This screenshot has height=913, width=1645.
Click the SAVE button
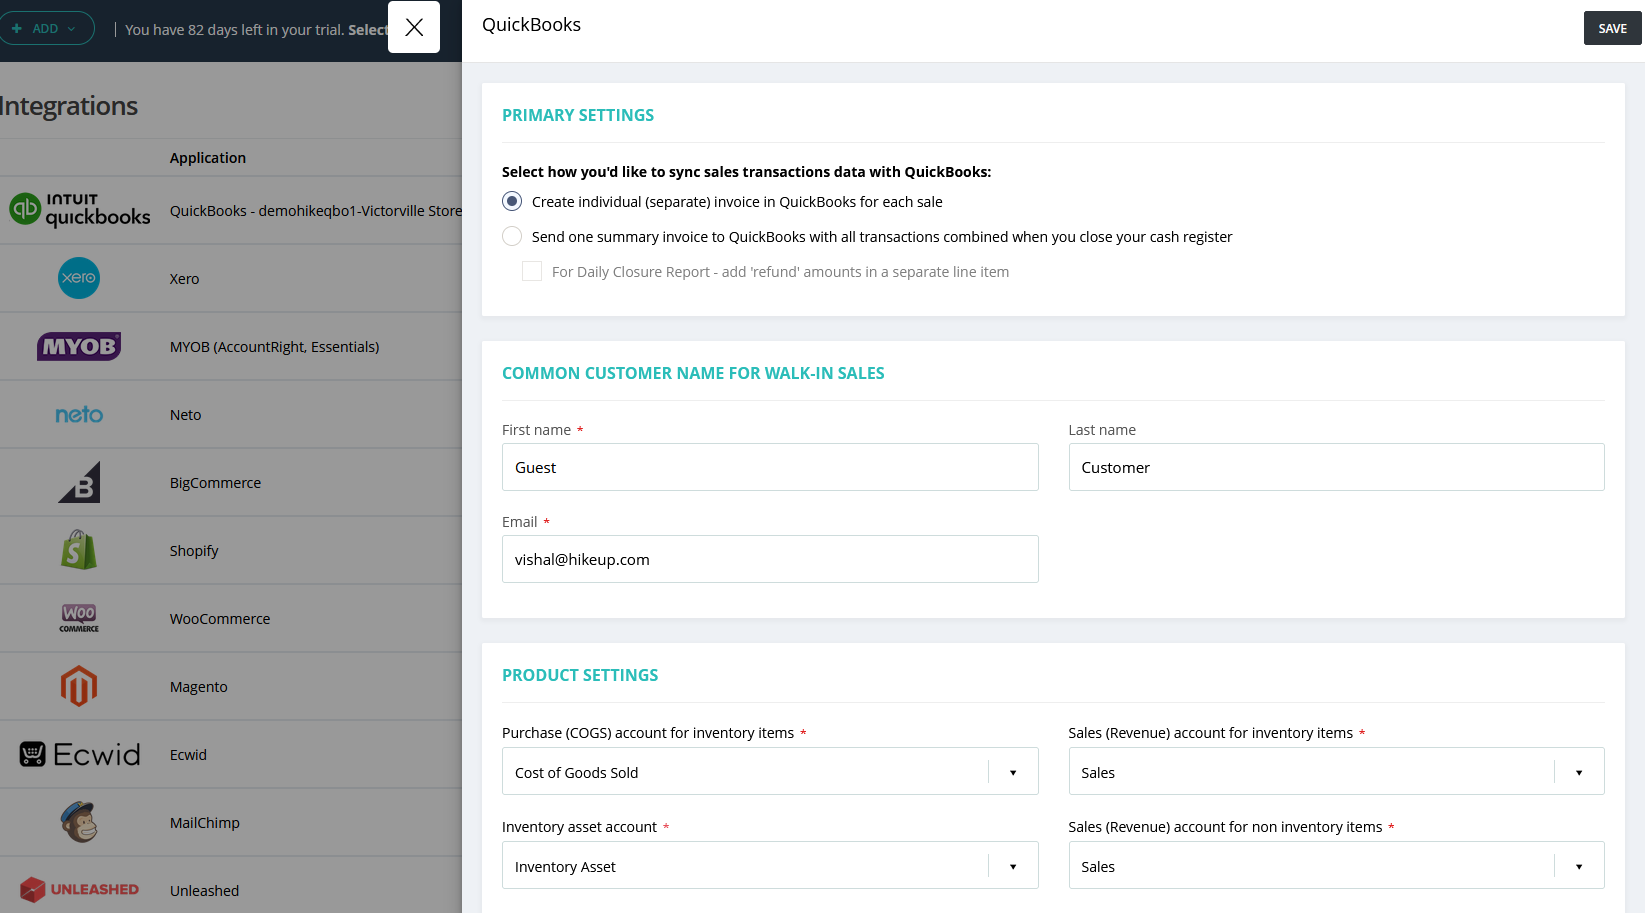click(x=1612, y=28)
